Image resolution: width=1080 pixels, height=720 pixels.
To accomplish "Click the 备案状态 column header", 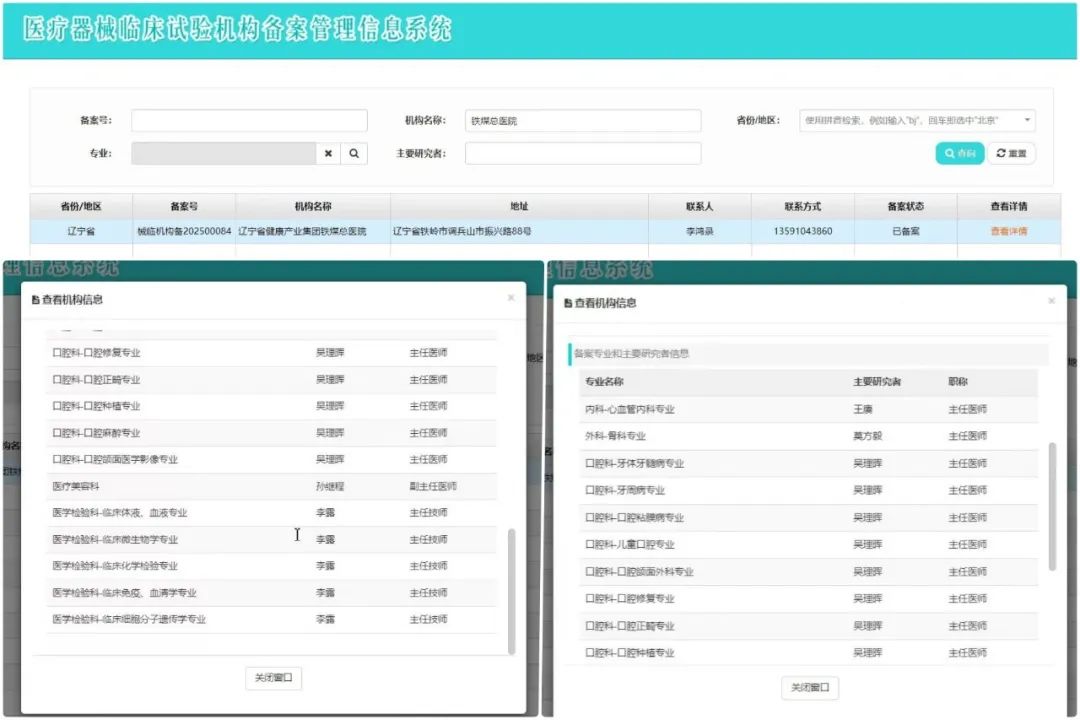I will 906,207.
